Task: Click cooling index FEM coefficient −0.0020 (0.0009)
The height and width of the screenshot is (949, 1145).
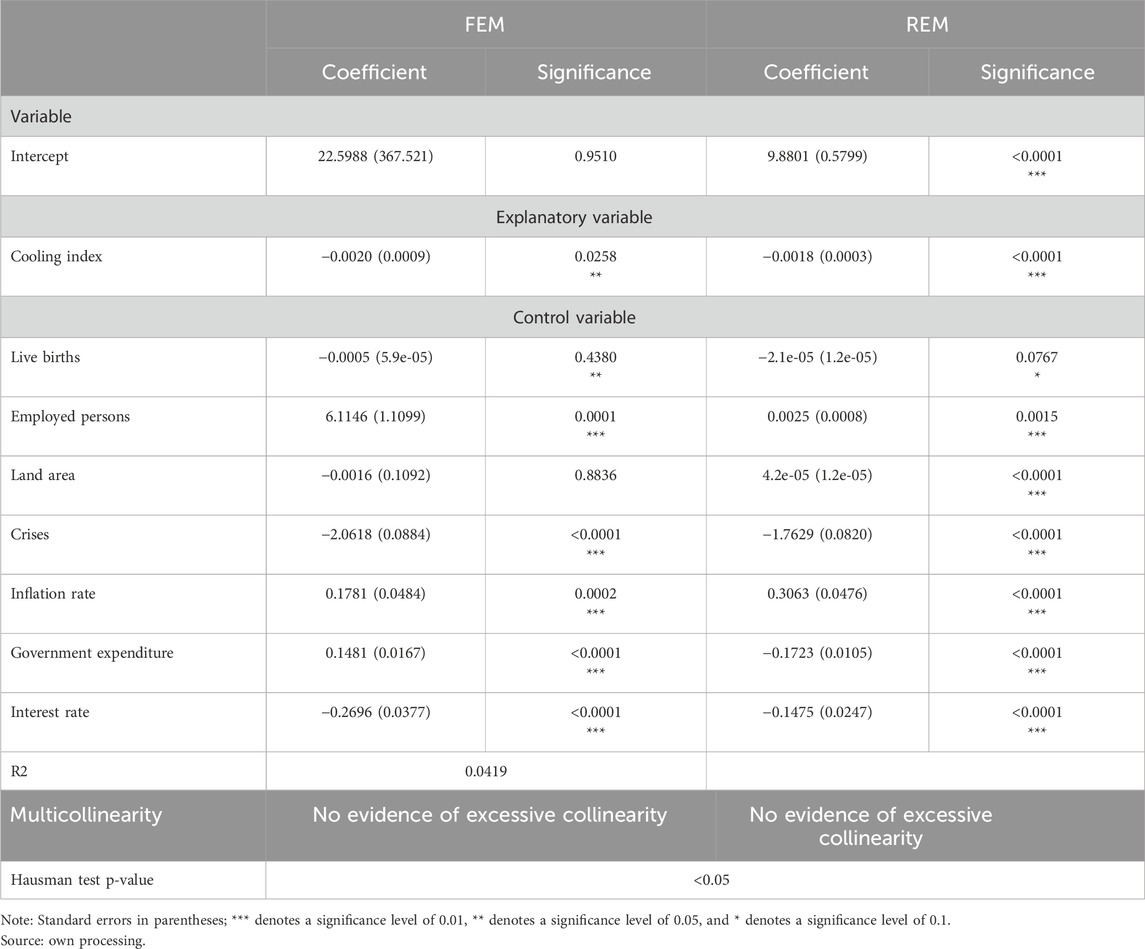Action: [x=375, y=256]
